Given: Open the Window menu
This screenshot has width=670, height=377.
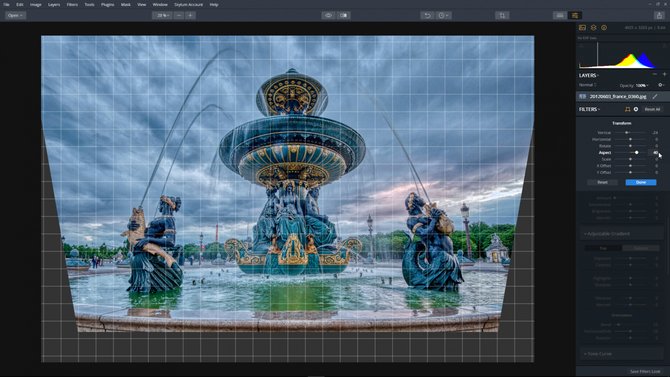Looking at the screenshot, I should click(160, 5).
